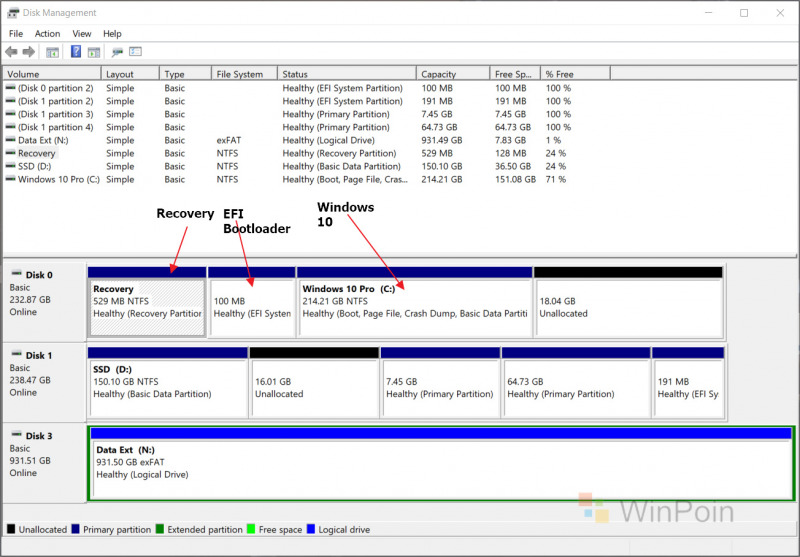
Task: Click the Disk 0 disk icon in graphical view
Action: (x=17, y=273)
